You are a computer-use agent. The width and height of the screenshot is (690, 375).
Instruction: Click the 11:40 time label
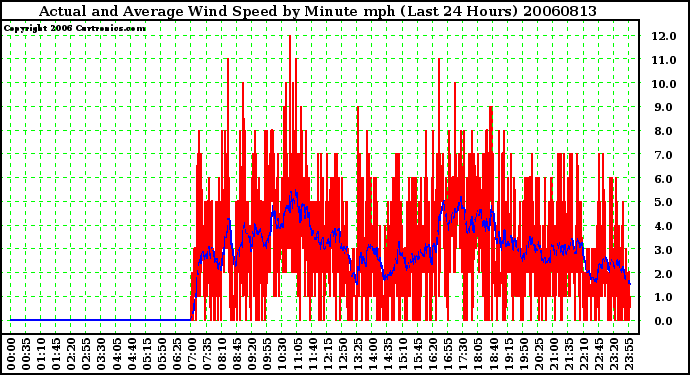point(312,354)
